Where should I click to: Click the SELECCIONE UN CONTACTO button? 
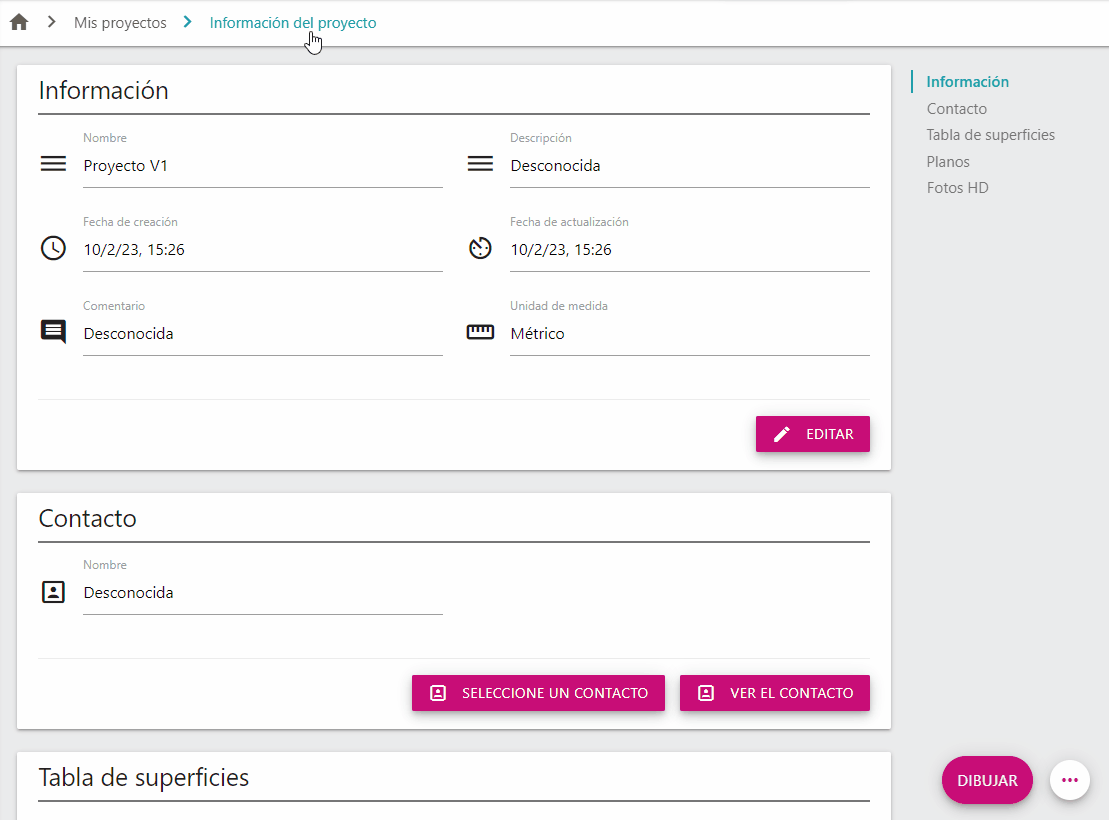point(538,693)
